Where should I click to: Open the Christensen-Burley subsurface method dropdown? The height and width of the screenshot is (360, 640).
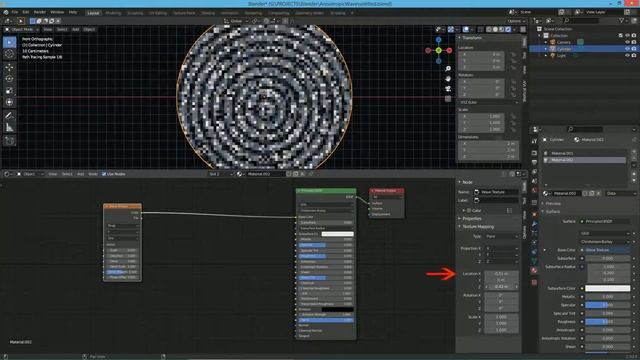(x=605, y=242)
